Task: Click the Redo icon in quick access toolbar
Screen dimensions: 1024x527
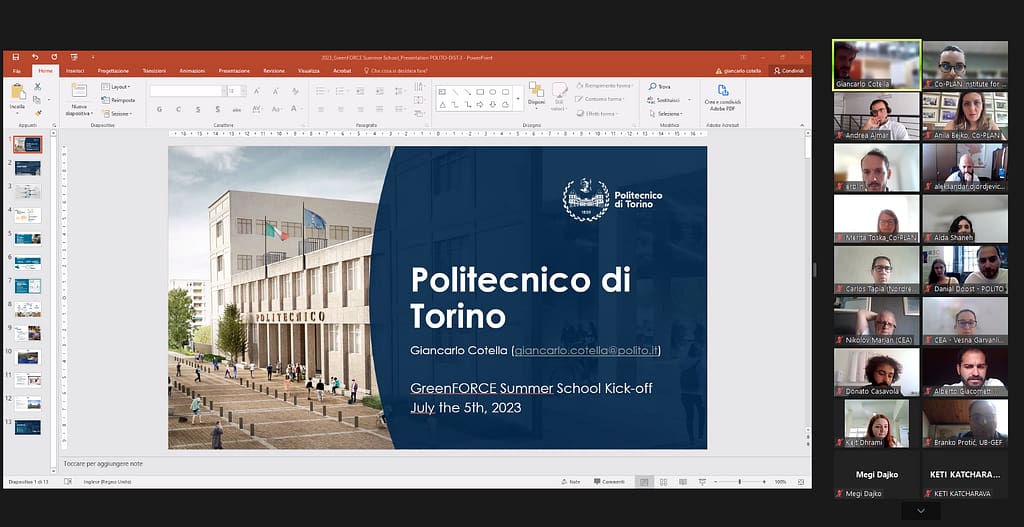Action: point(54,57)
